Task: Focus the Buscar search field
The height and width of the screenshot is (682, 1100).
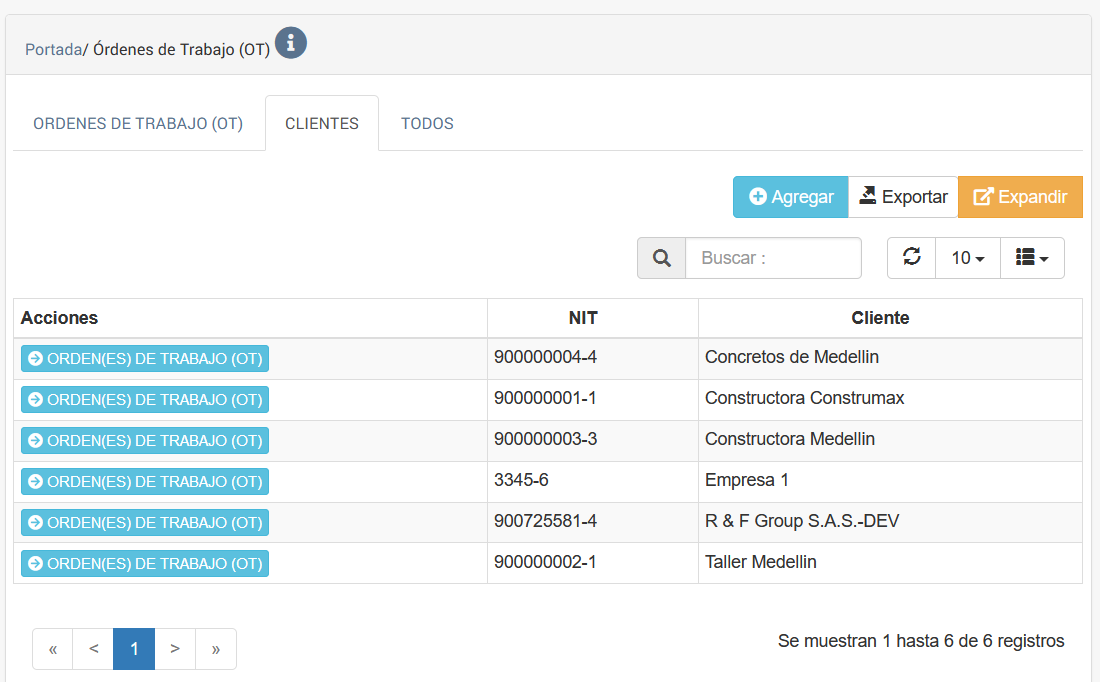Action: [x=773, y=258]
